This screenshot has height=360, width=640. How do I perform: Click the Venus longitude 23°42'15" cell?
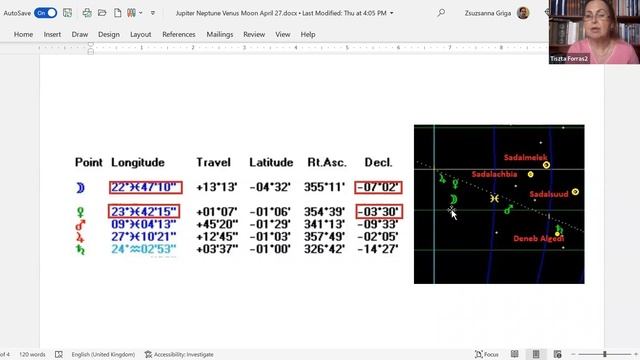[144, 211]
